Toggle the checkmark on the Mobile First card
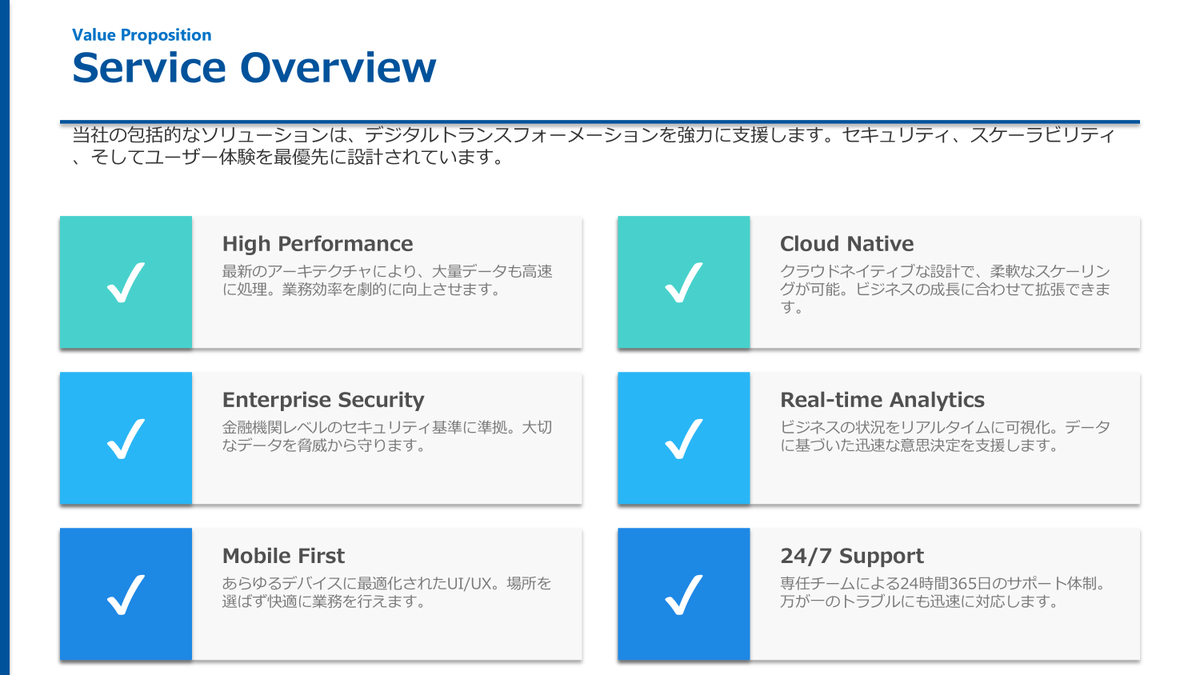The image size is (1200, 675). [x=125, y=594]
